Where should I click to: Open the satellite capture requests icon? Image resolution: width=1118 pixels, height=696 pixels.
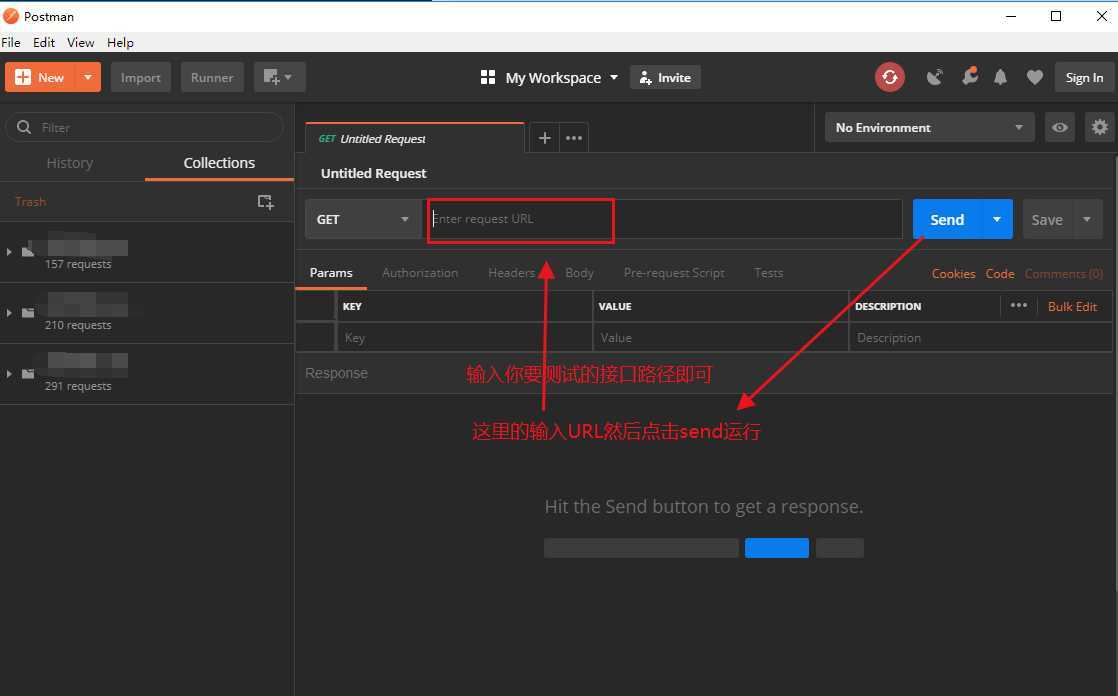tap(935, 77)
